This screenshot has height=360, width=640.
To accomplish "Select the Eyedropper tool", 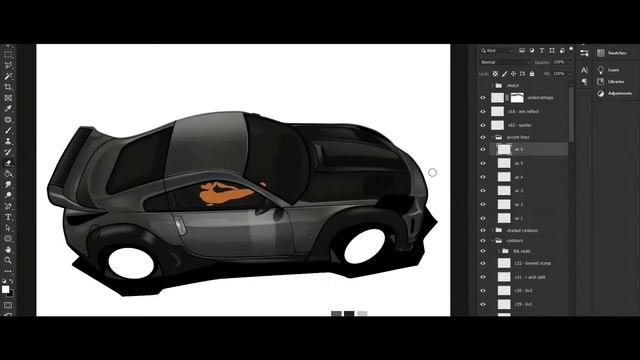I will click(8, 109).
